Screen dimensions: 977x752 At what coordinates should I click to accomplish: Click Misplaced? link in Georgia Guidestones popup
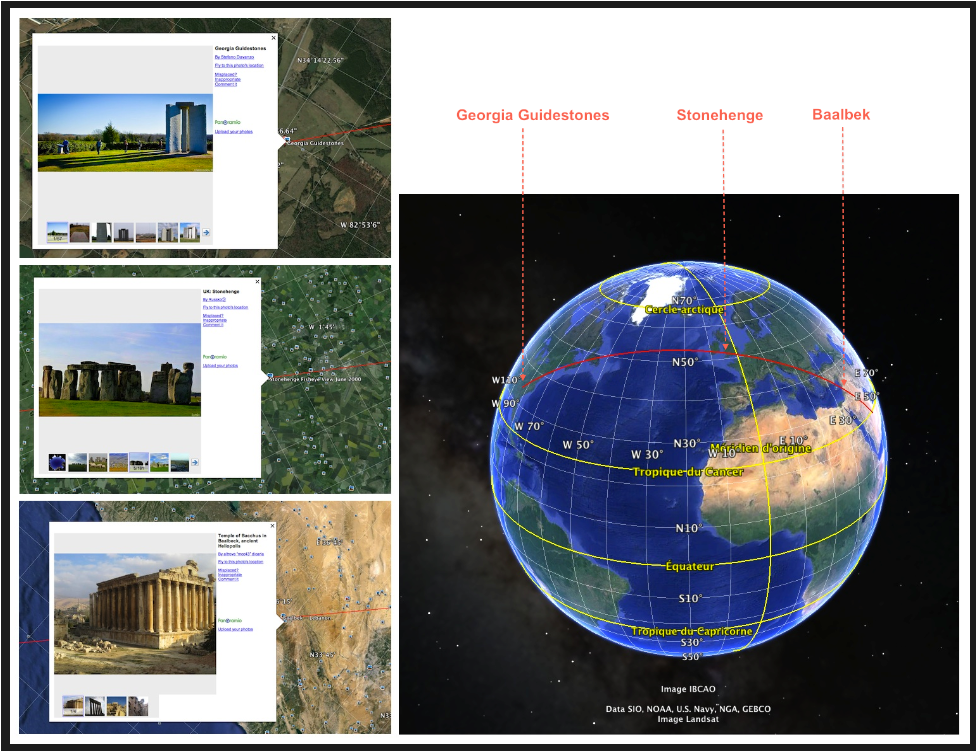(226, 75)
